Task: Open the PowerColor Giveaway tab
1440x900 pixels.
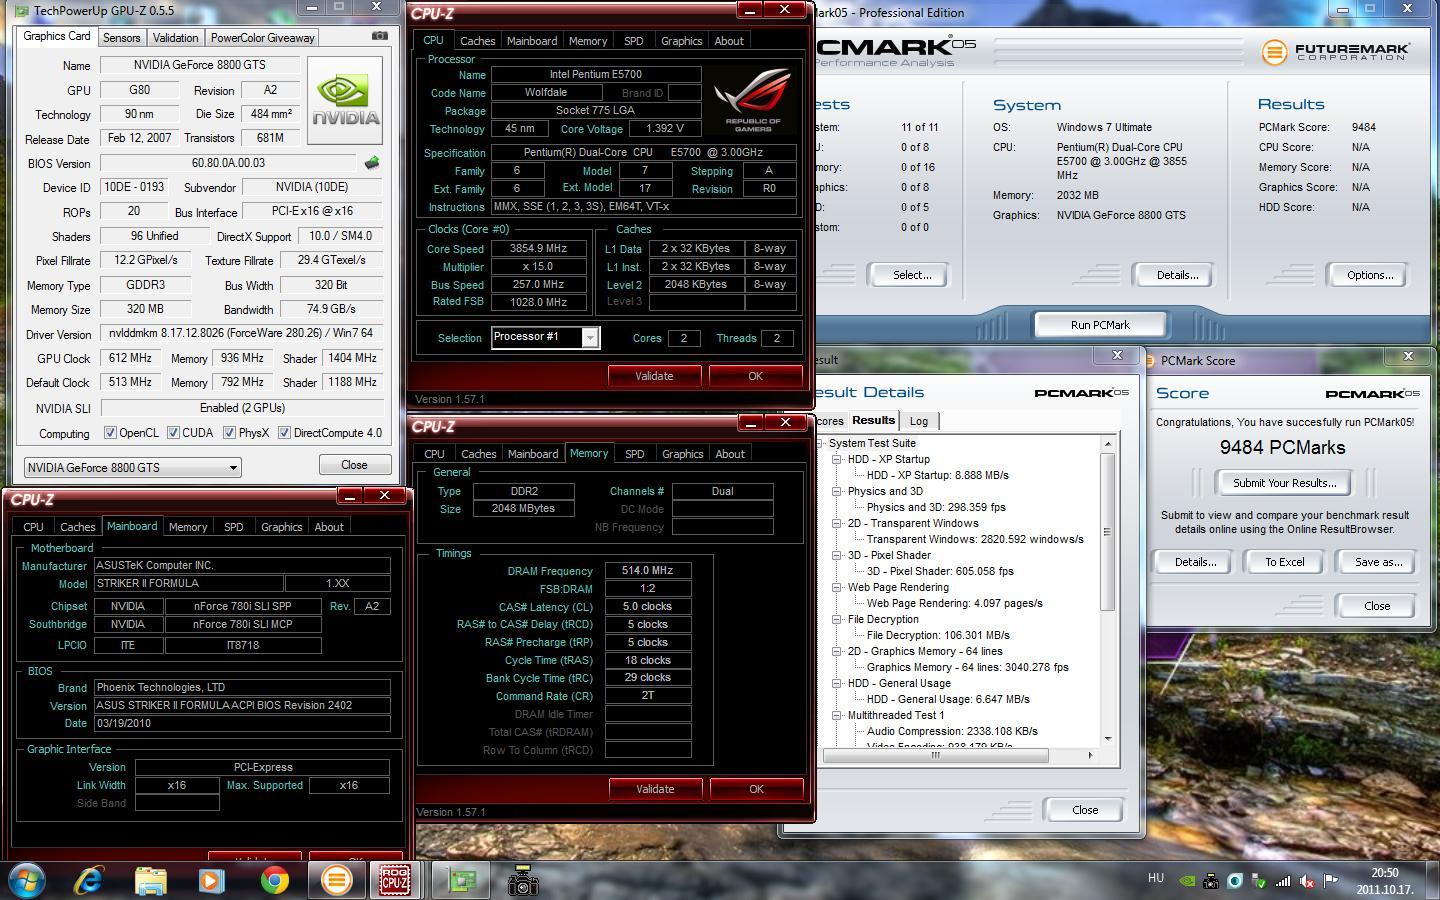Action: (262, 38)
